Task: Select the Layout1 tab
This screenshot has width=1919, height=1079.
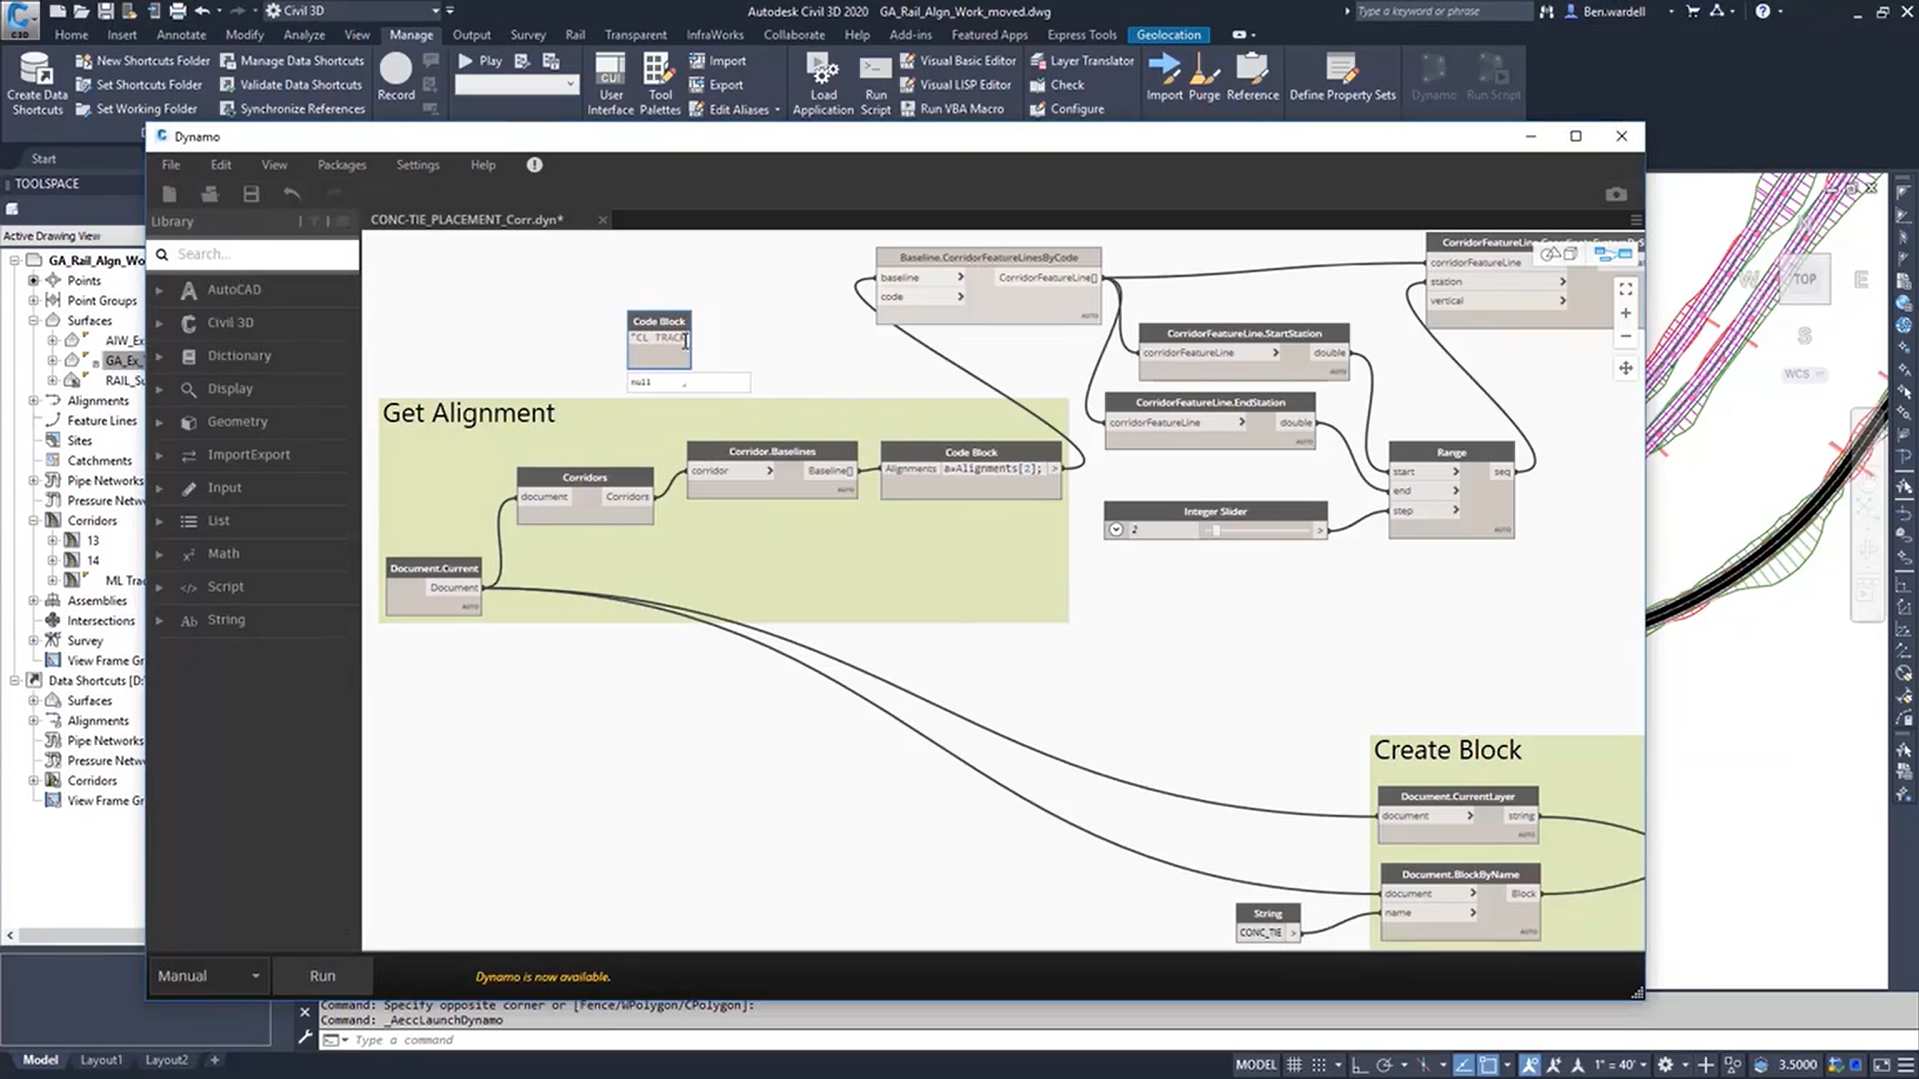Action: (x=101, y=1060)
